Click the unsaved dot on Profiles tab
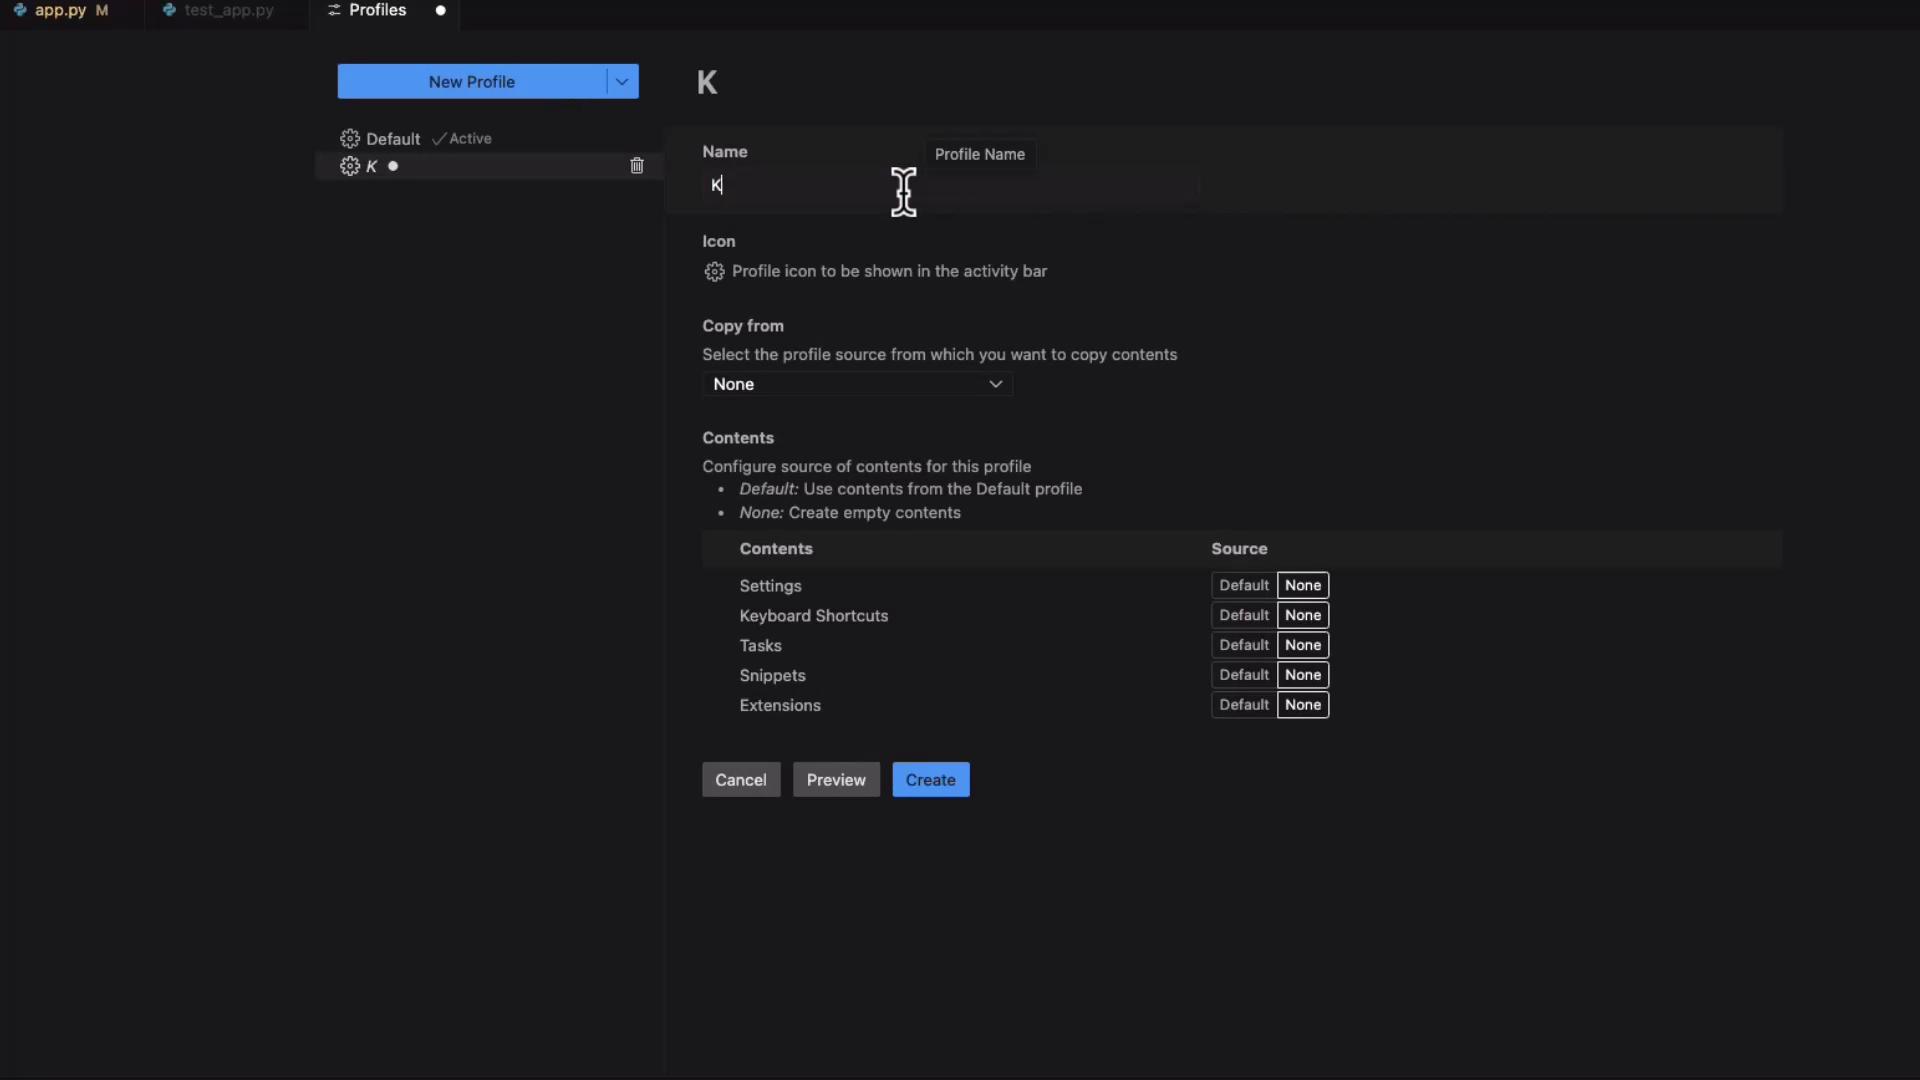This screenshot has height=1080, width=1920. click(x=440, y=10)
